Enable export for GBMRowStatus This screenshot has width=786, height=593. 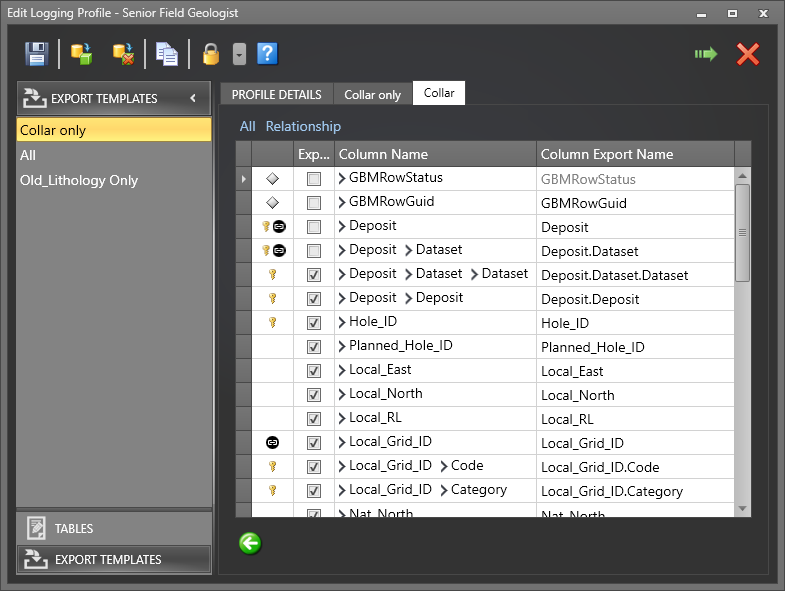tap(314, 178)
